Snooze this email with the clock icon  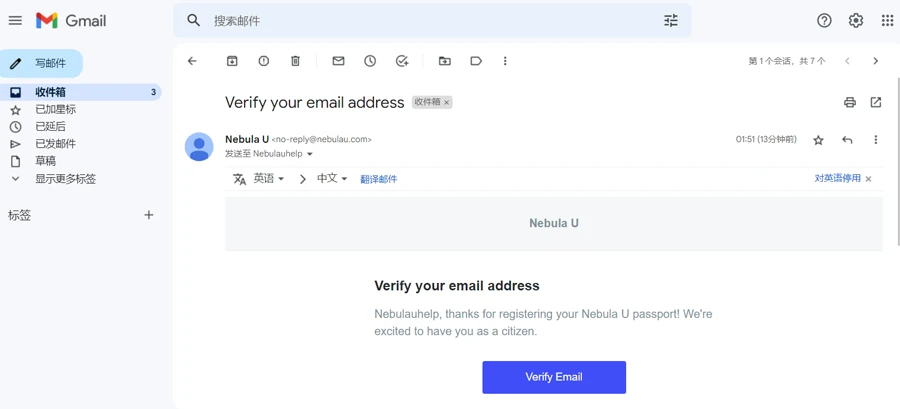pyautogui.click(x=370, y=61)
